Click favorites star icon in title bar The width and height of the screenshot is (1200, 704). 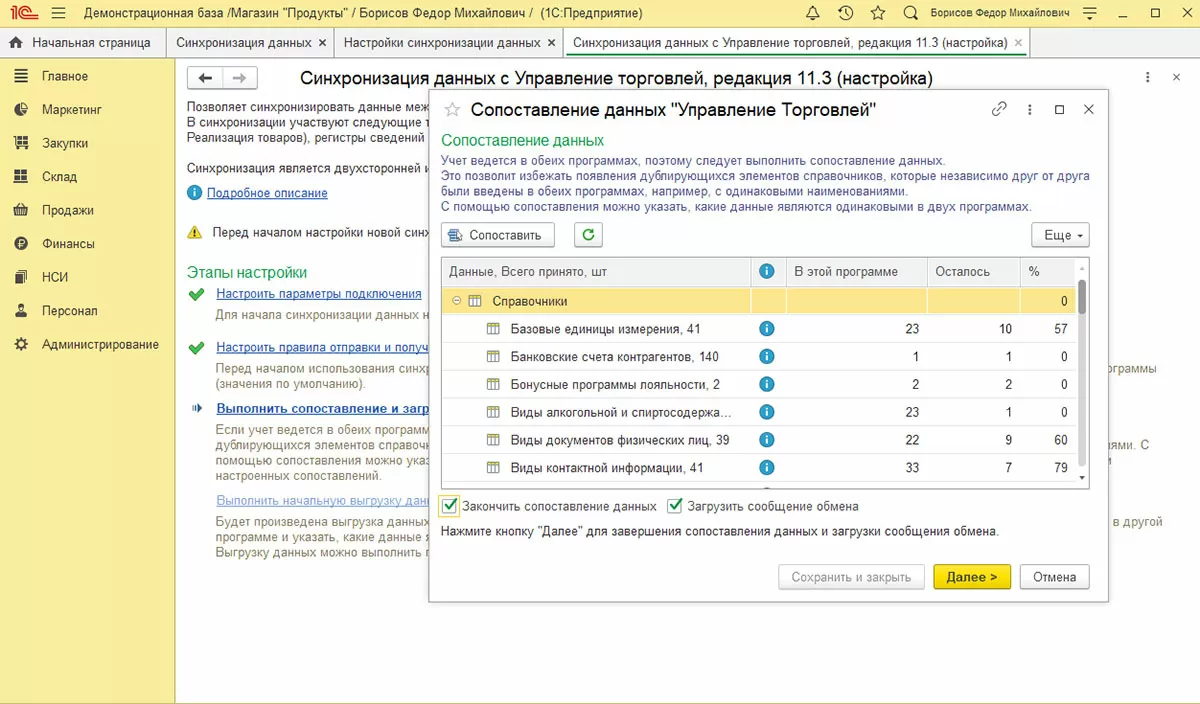tap(877, 13)
